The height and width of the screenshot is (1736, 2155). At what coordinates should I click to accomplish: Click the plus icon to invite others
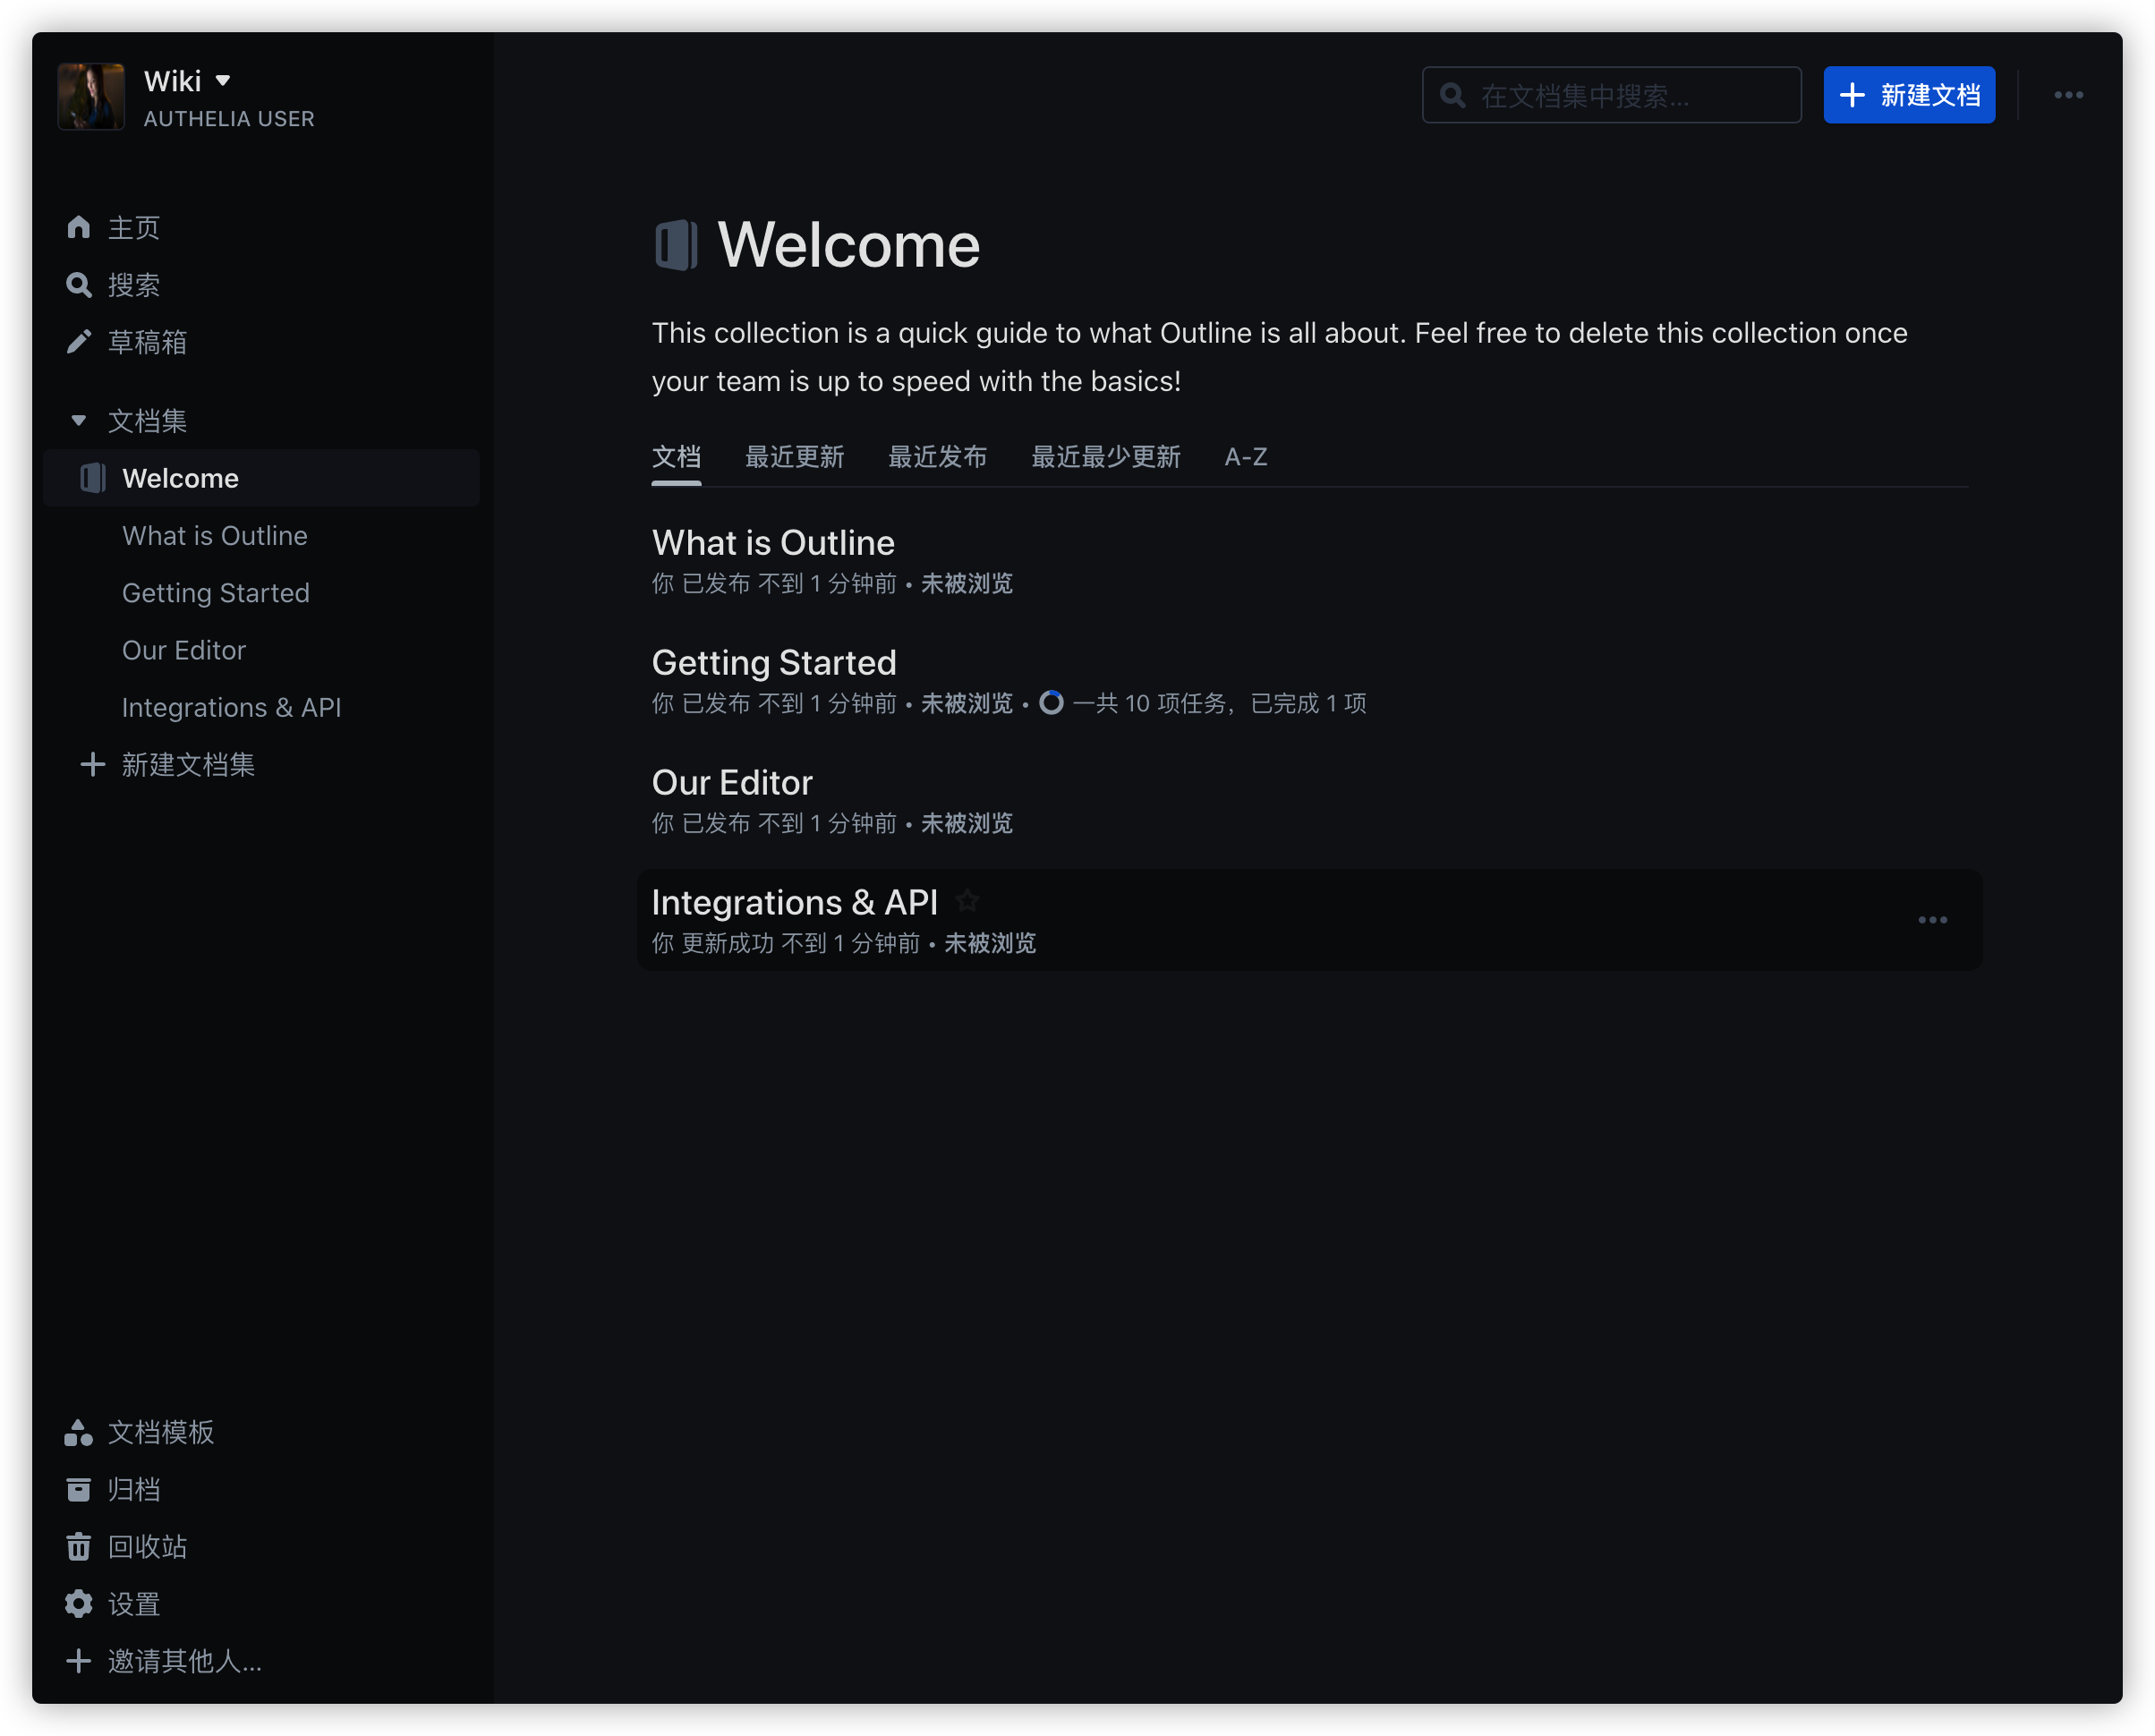79,1661
